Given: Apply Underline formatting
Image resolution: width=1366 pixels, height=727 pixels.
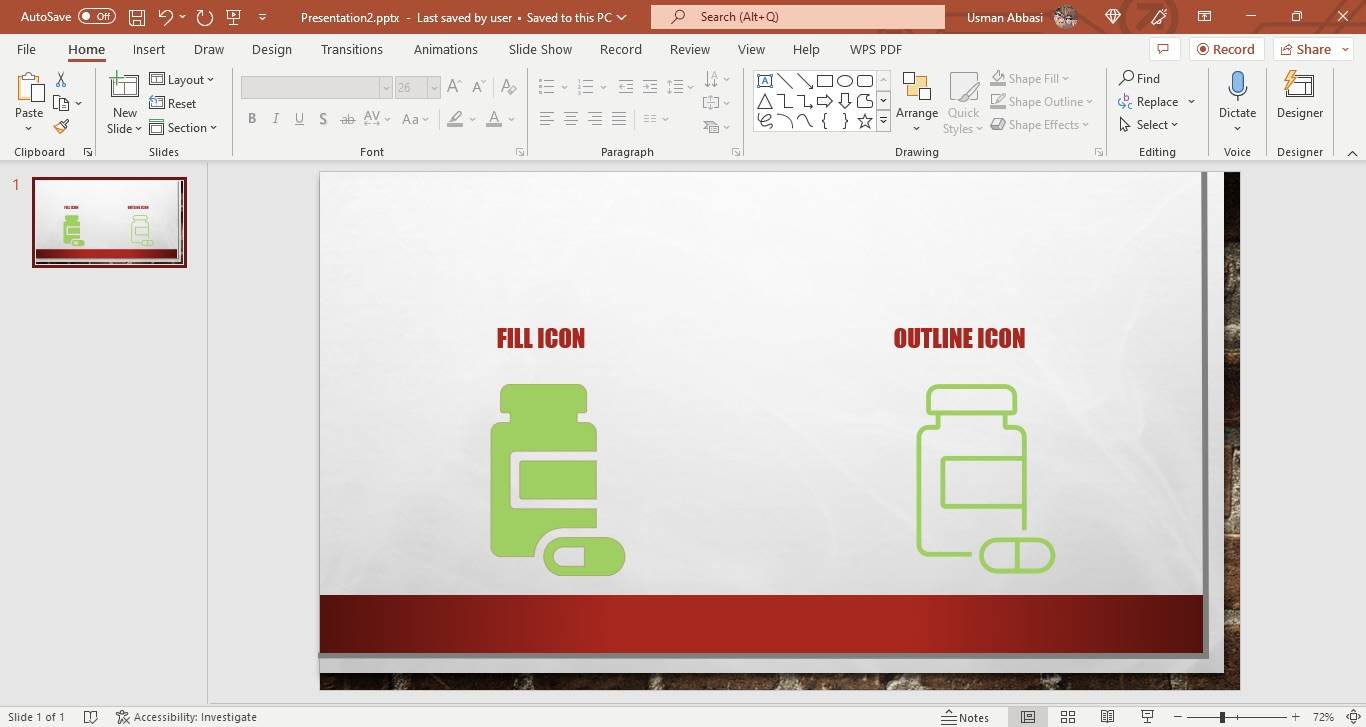Looking at the screenshot, I should (300, 119).
